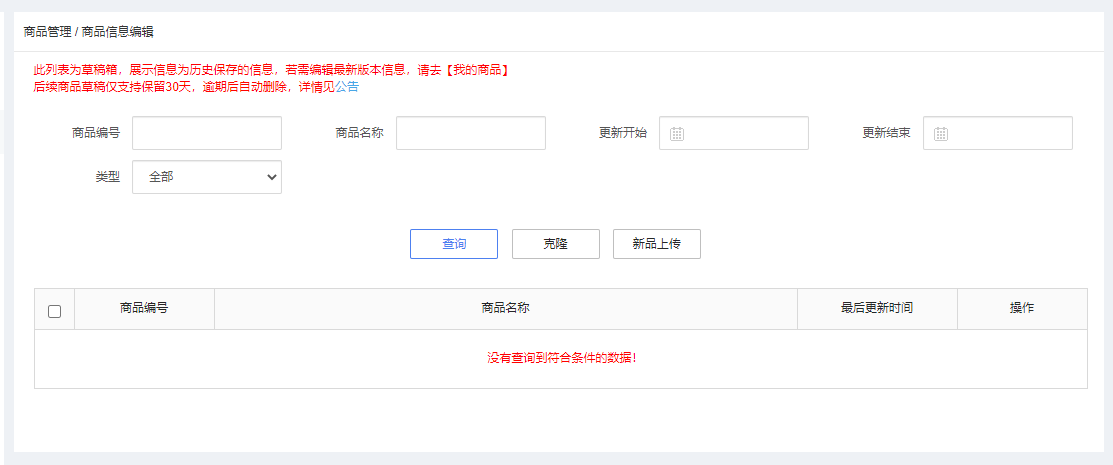Screen dimensions: 1113x465
Task: Click the 更新结束 field label
Action: [x=886, y=133]
